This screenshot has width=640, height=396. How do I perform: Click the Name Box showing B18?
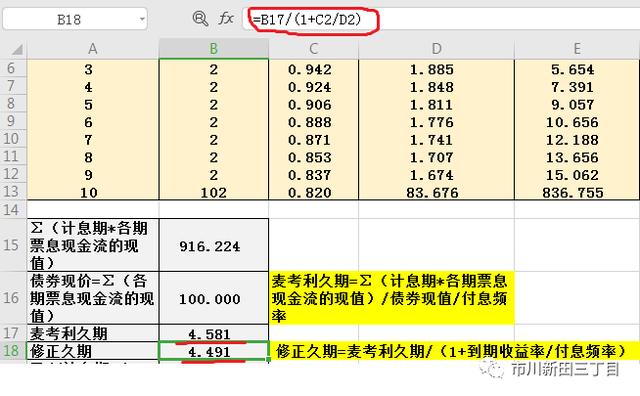(75, 19)
